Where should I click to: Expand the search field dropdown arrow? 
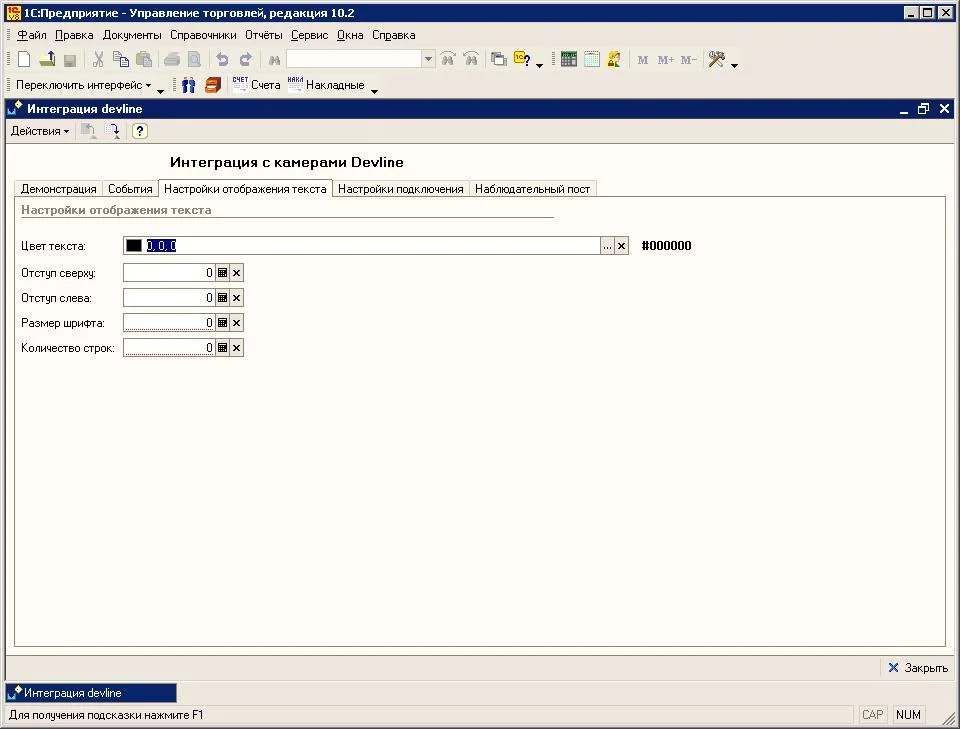click(x=429, y=59)
